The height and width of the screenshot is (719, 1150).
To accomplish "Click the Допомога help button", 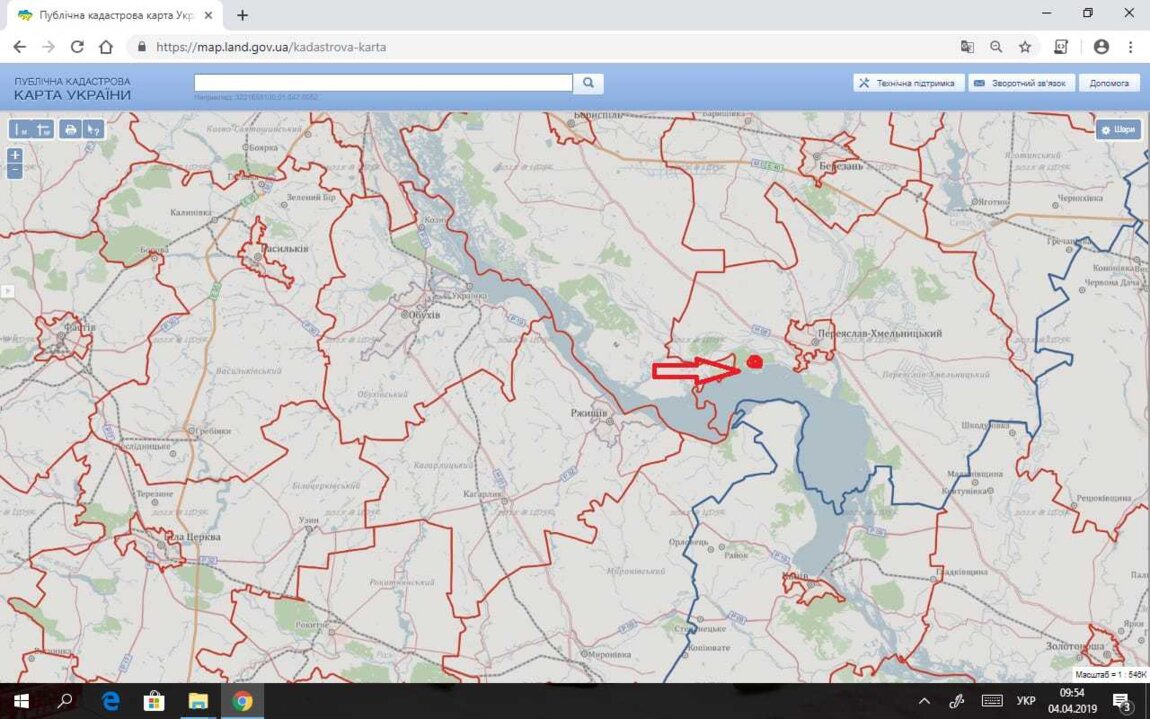I will click(1109, 83).
